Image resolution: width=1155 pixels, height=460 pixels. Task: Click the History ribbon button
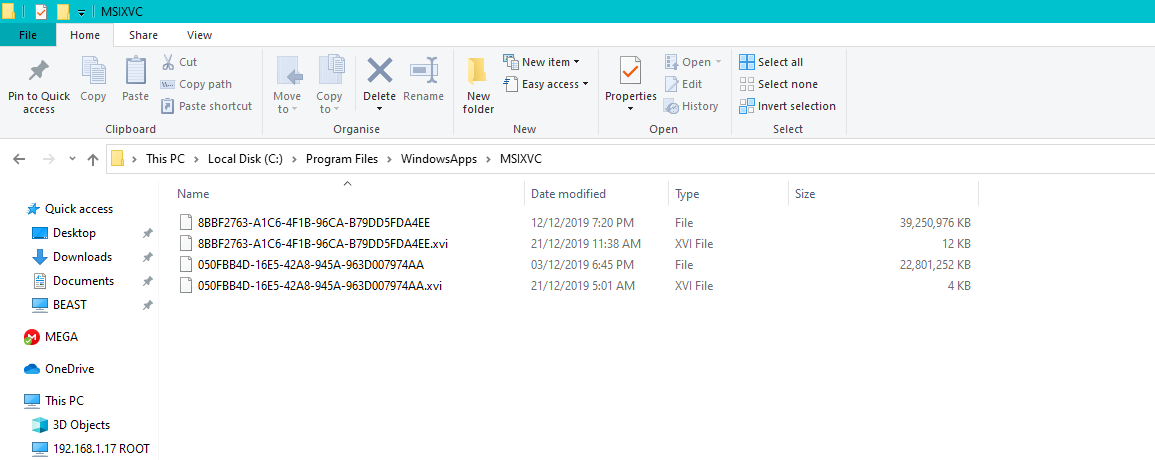click(x=691, y=106)
